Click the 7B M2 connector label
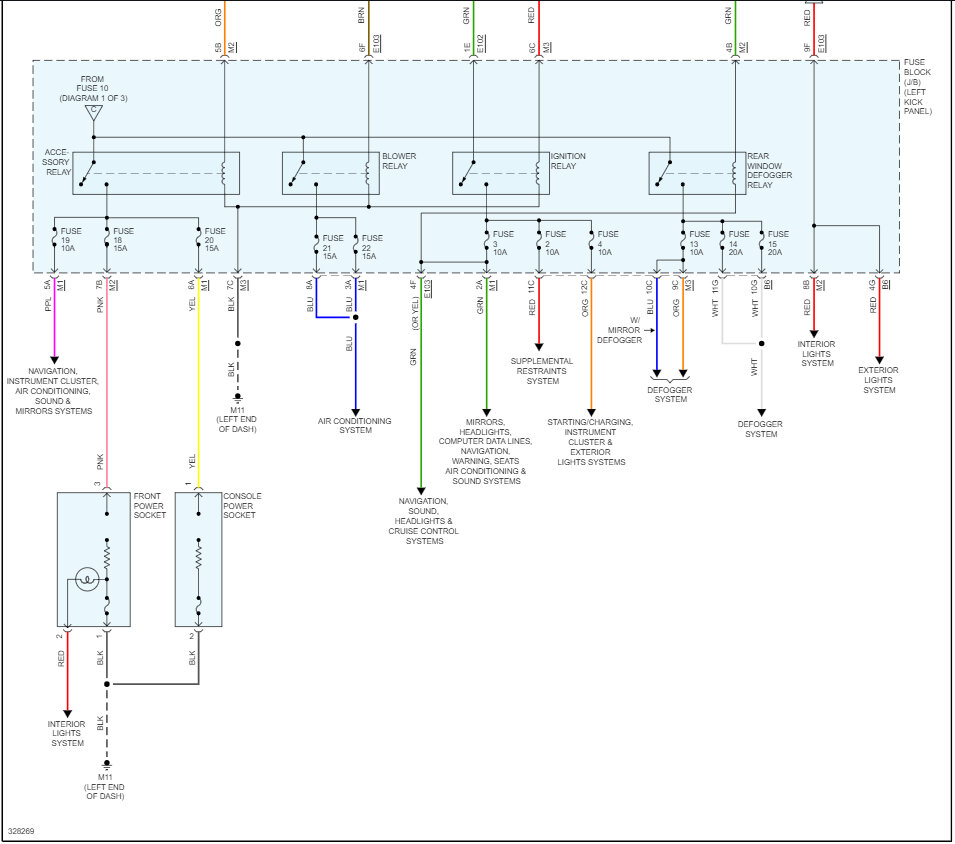 pos(106,285)
